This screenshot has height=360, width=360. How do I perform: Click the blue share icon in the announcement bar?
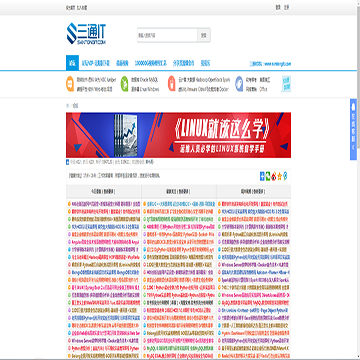(262, 176)
